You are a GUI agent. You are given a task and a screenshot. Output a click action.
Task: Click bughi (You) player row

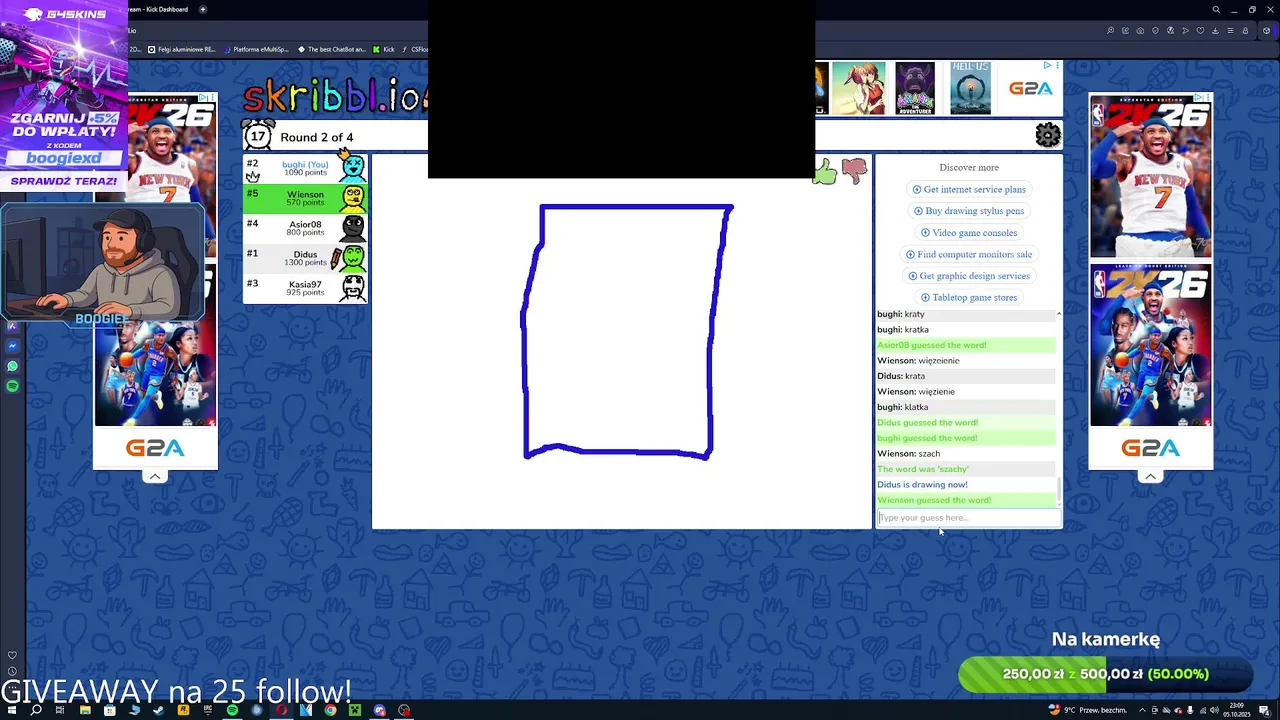[305, 168]
